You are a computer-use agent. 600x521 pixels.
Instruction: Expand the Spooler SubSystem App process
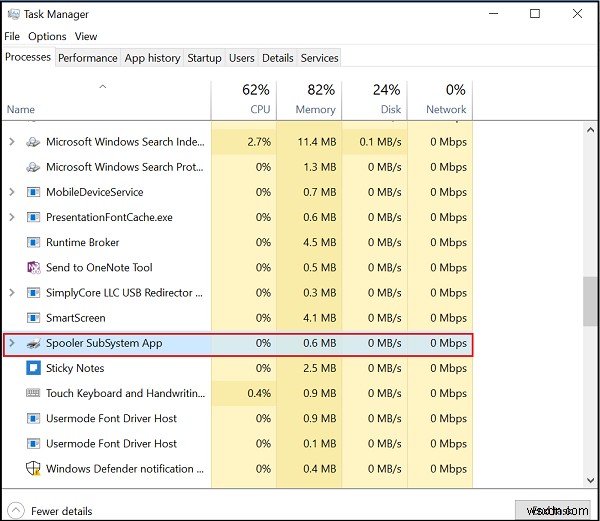point(12,343)
